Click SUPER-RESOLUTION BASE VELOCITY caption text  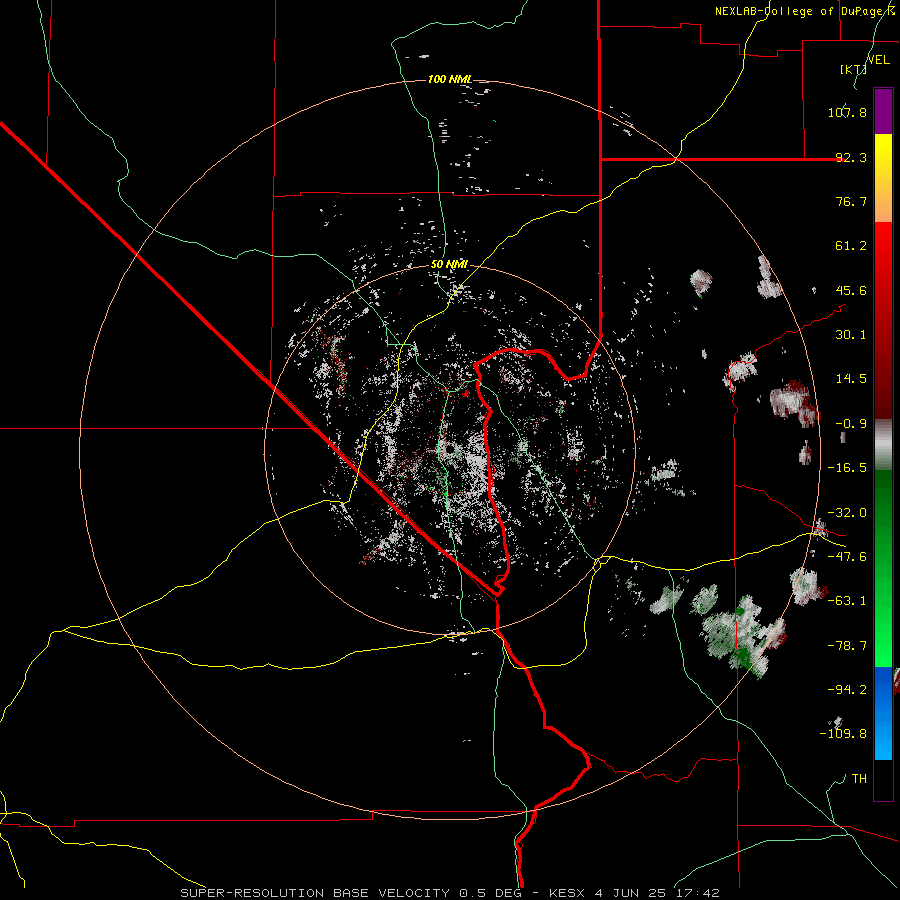click(315, 893)
